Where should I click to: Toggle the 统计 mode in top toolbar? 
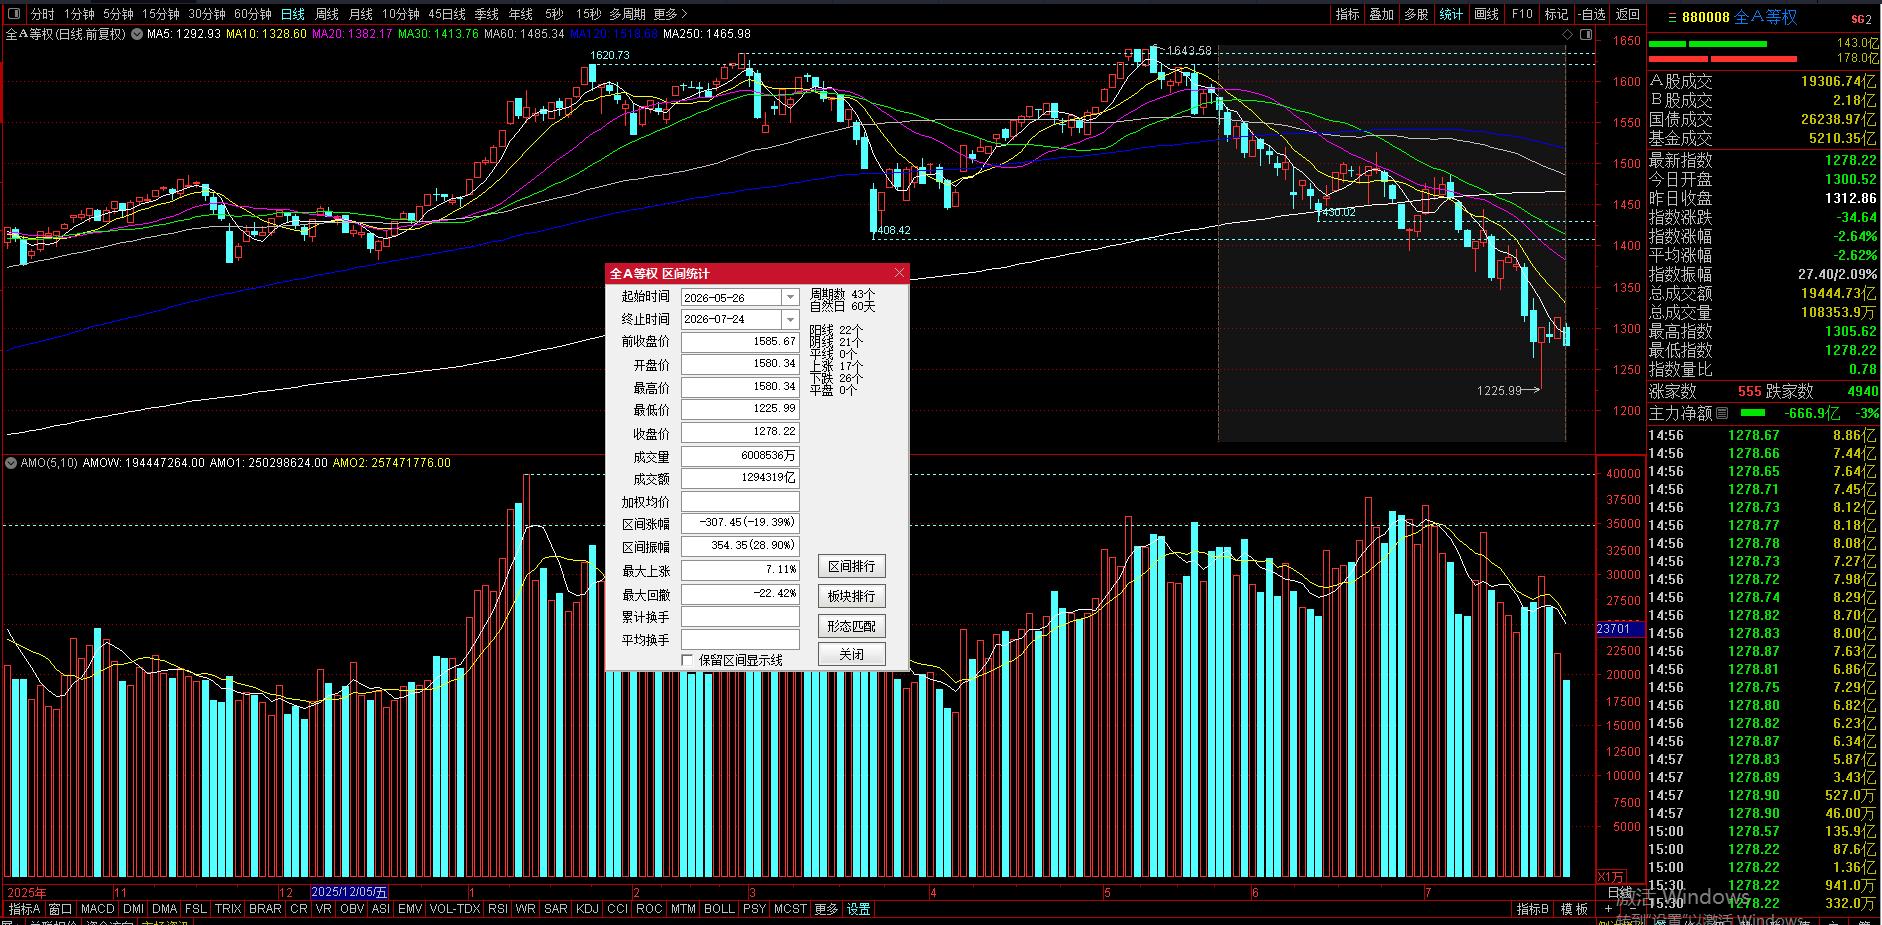click(x=1451, y=14)
